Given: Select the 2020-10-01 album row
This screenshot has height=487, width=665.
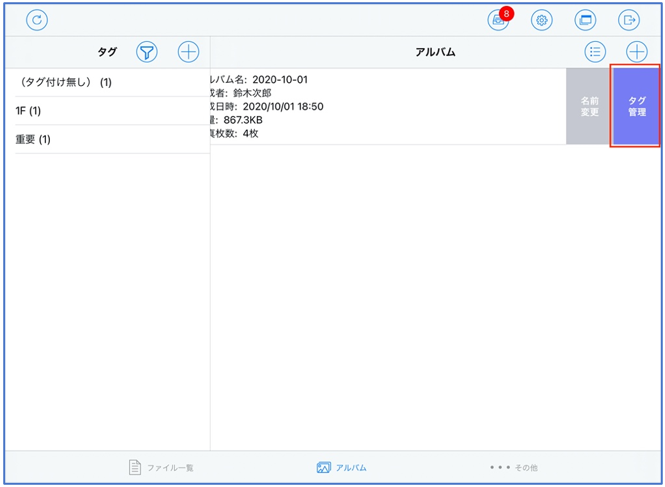Looking at the screenshot, I should coord(380,107).
